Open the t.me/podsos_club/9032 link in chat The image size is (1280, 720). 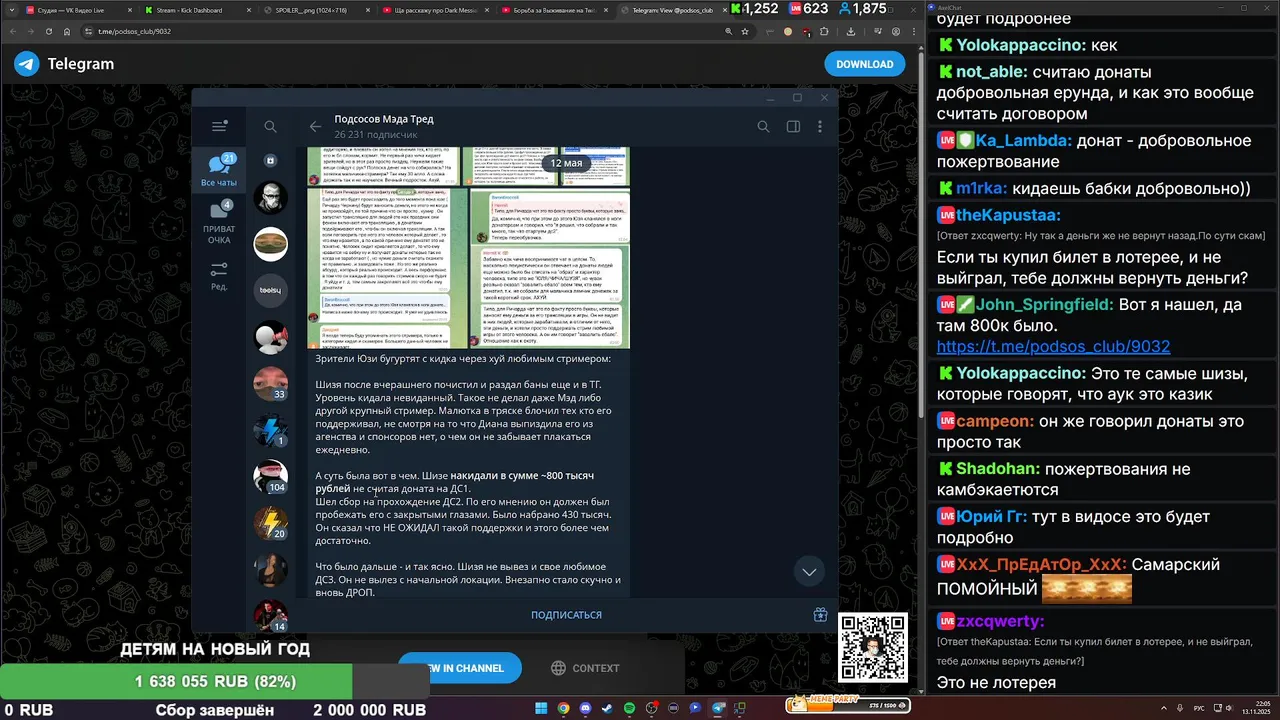pyautogui.click(x=1053, y=347)
